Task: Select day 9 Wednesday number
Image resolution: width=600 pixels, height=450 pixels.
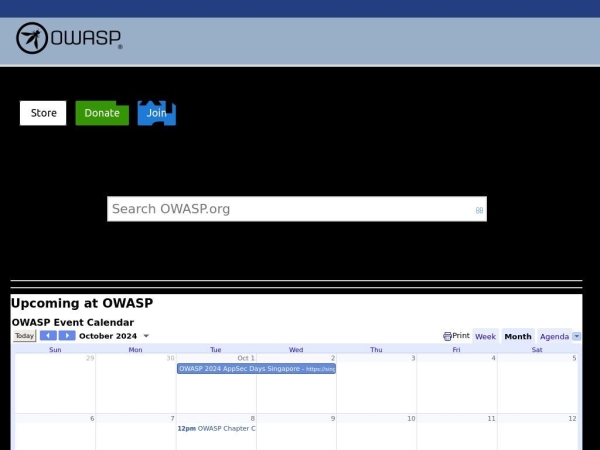Action: 333,419
